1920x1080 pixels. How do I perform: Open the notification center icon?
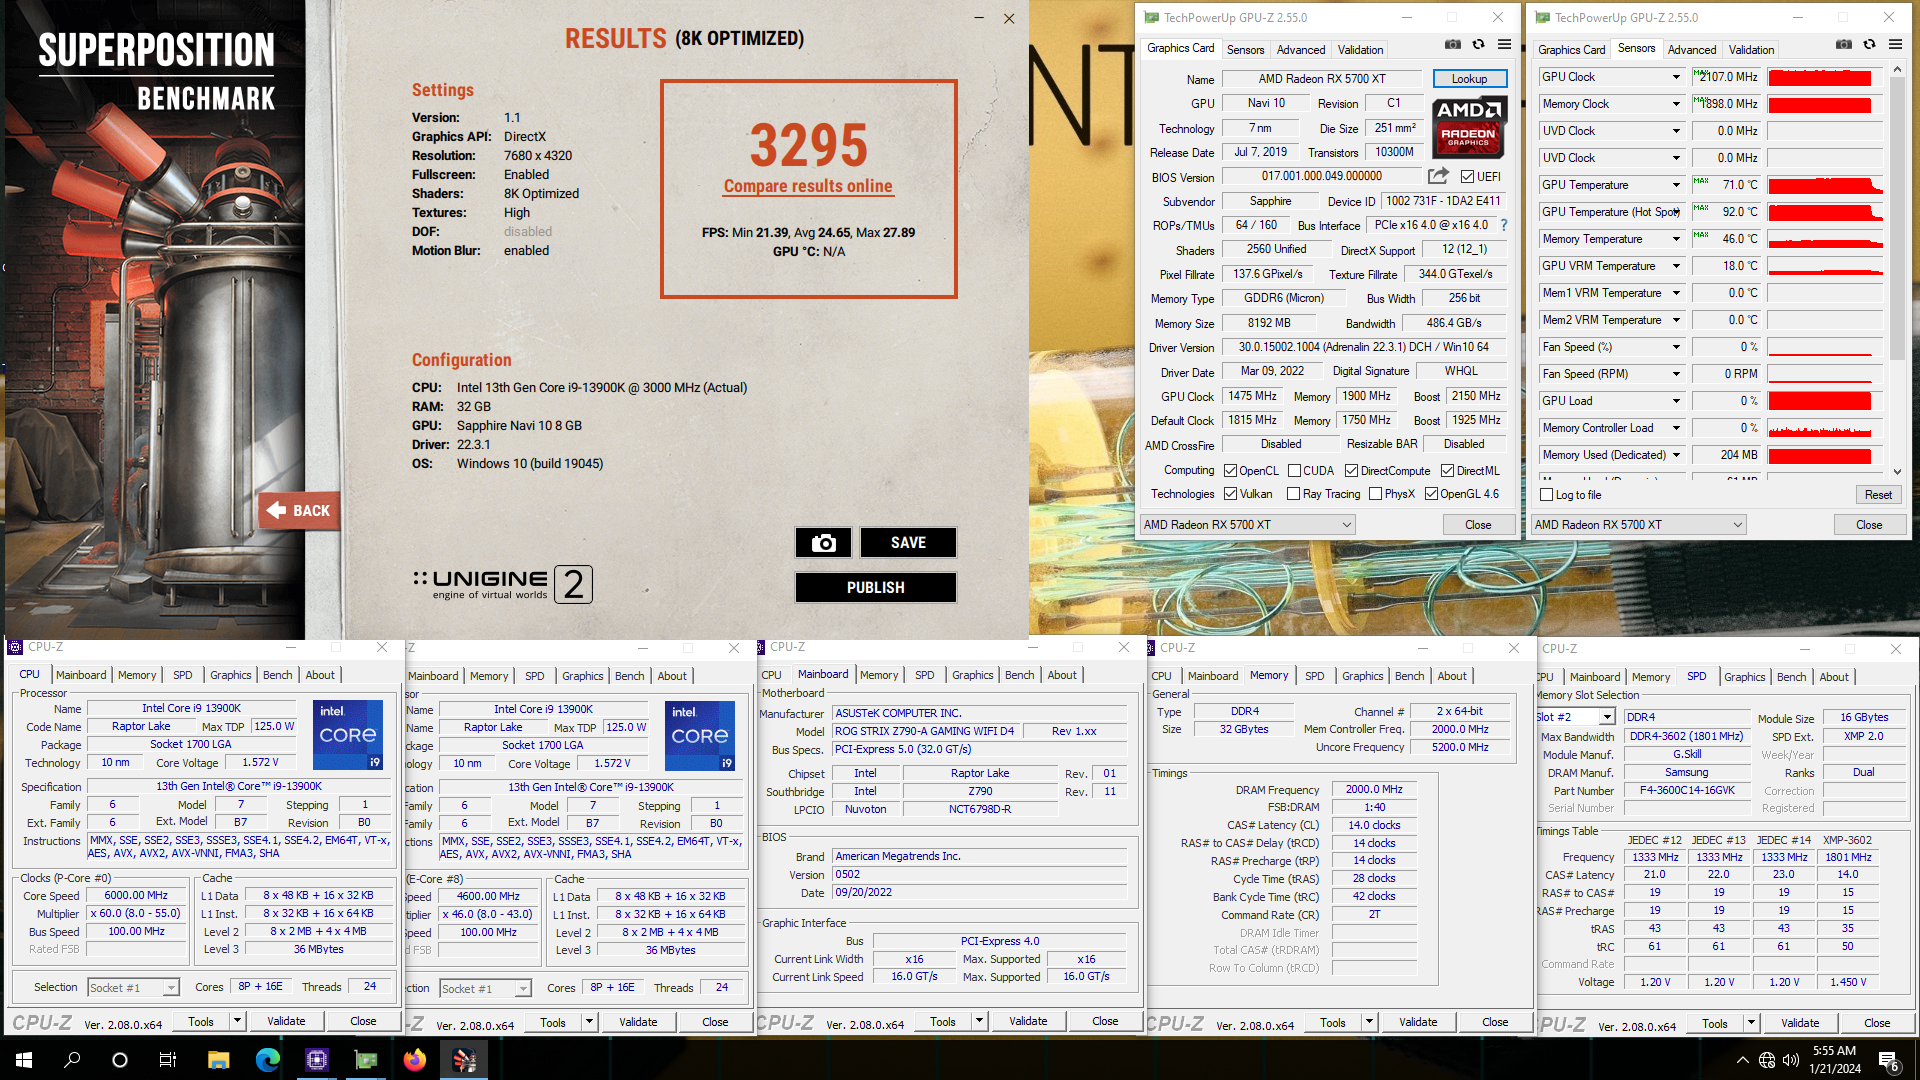tap(1889, 1061)
